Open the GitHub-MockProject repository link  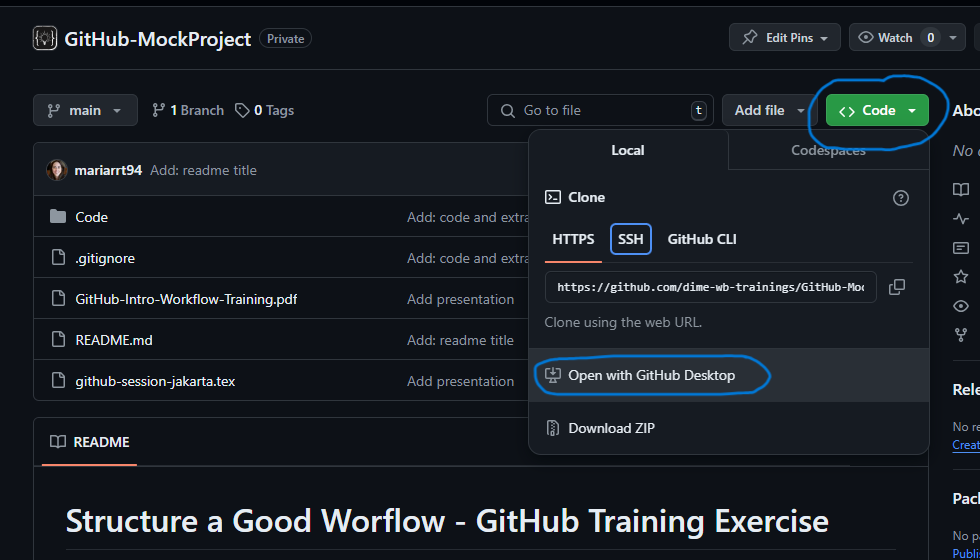158,39
